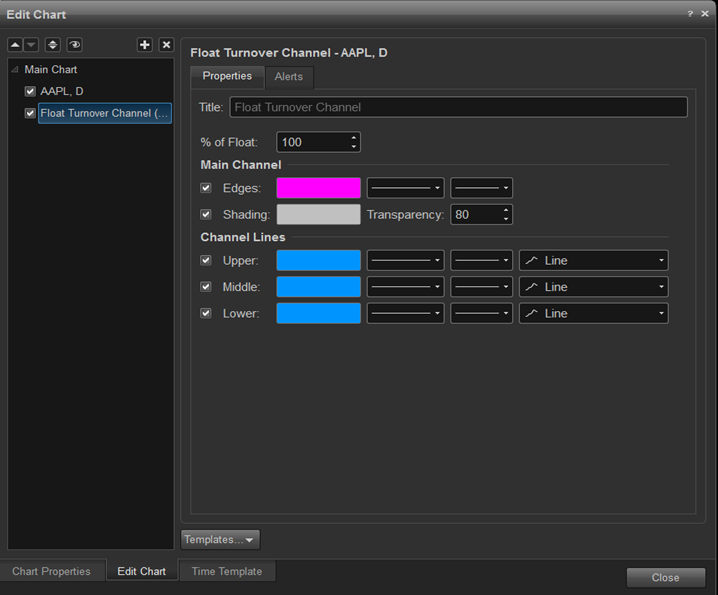Click the Title input field
The width and height of the screenshot is (718, 595).
click(x=458, y=107)
